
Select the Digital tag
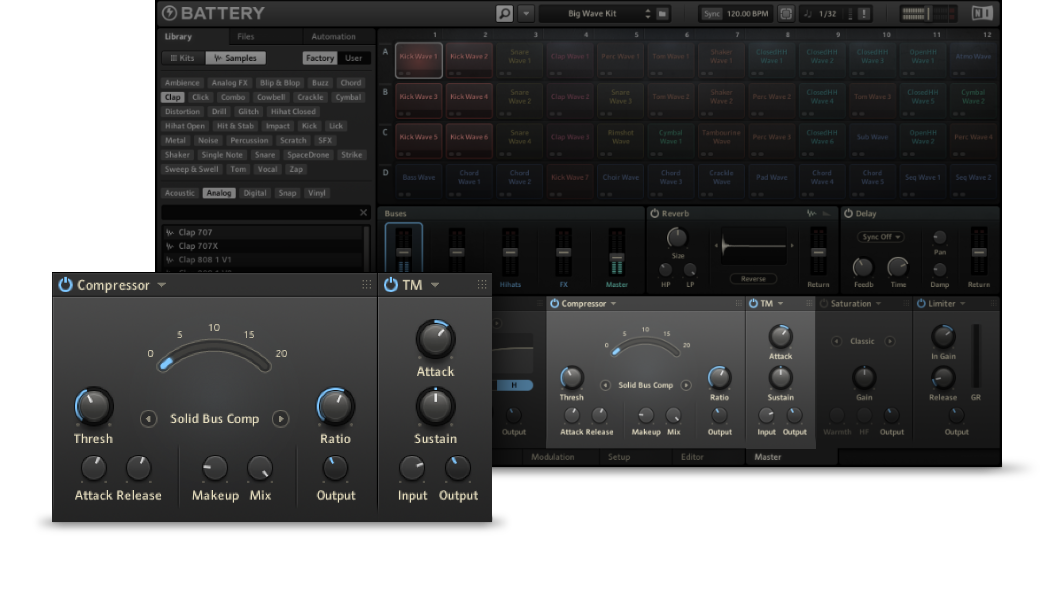(255, 193)
